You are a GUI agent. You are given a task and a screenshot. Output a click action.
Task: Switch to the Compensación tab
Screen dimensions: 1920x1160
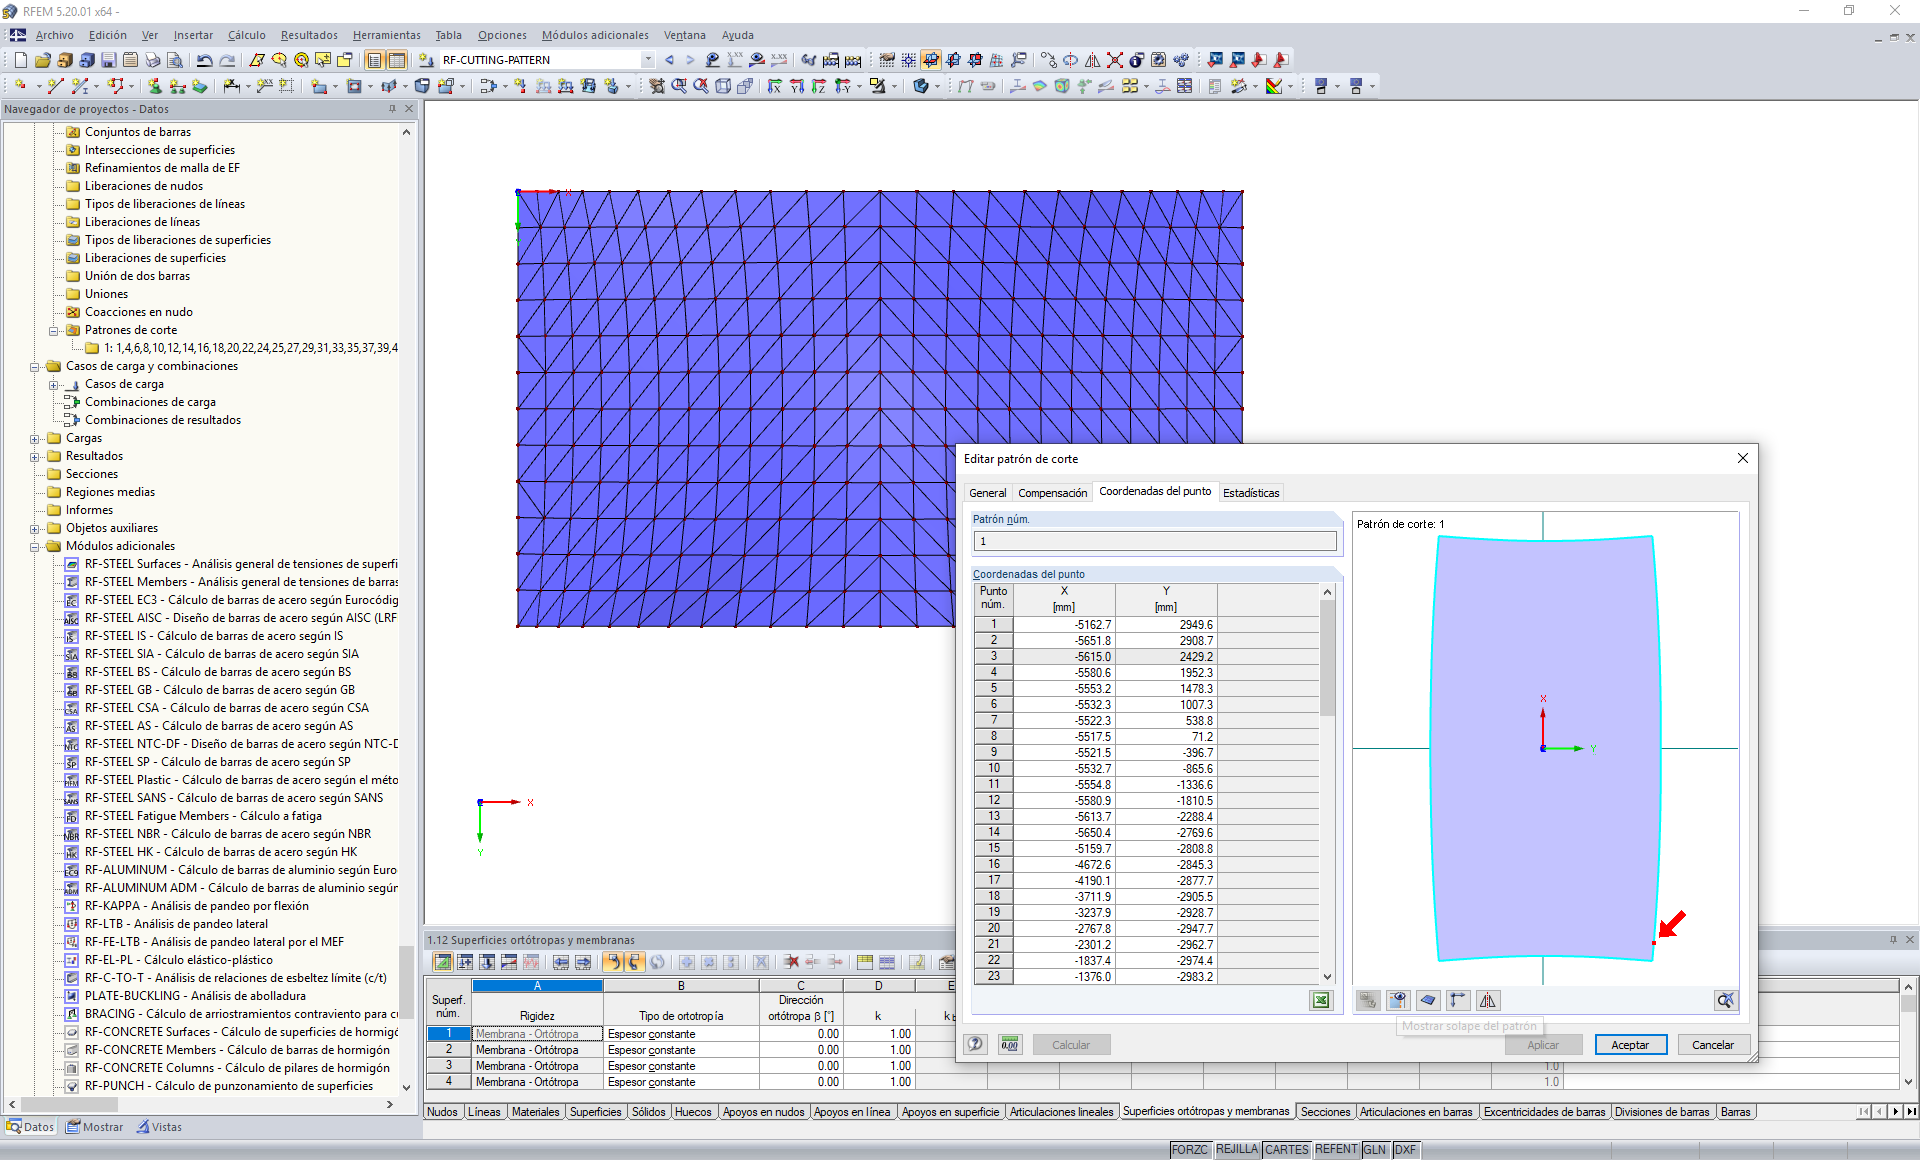(x=1052, y=492)
